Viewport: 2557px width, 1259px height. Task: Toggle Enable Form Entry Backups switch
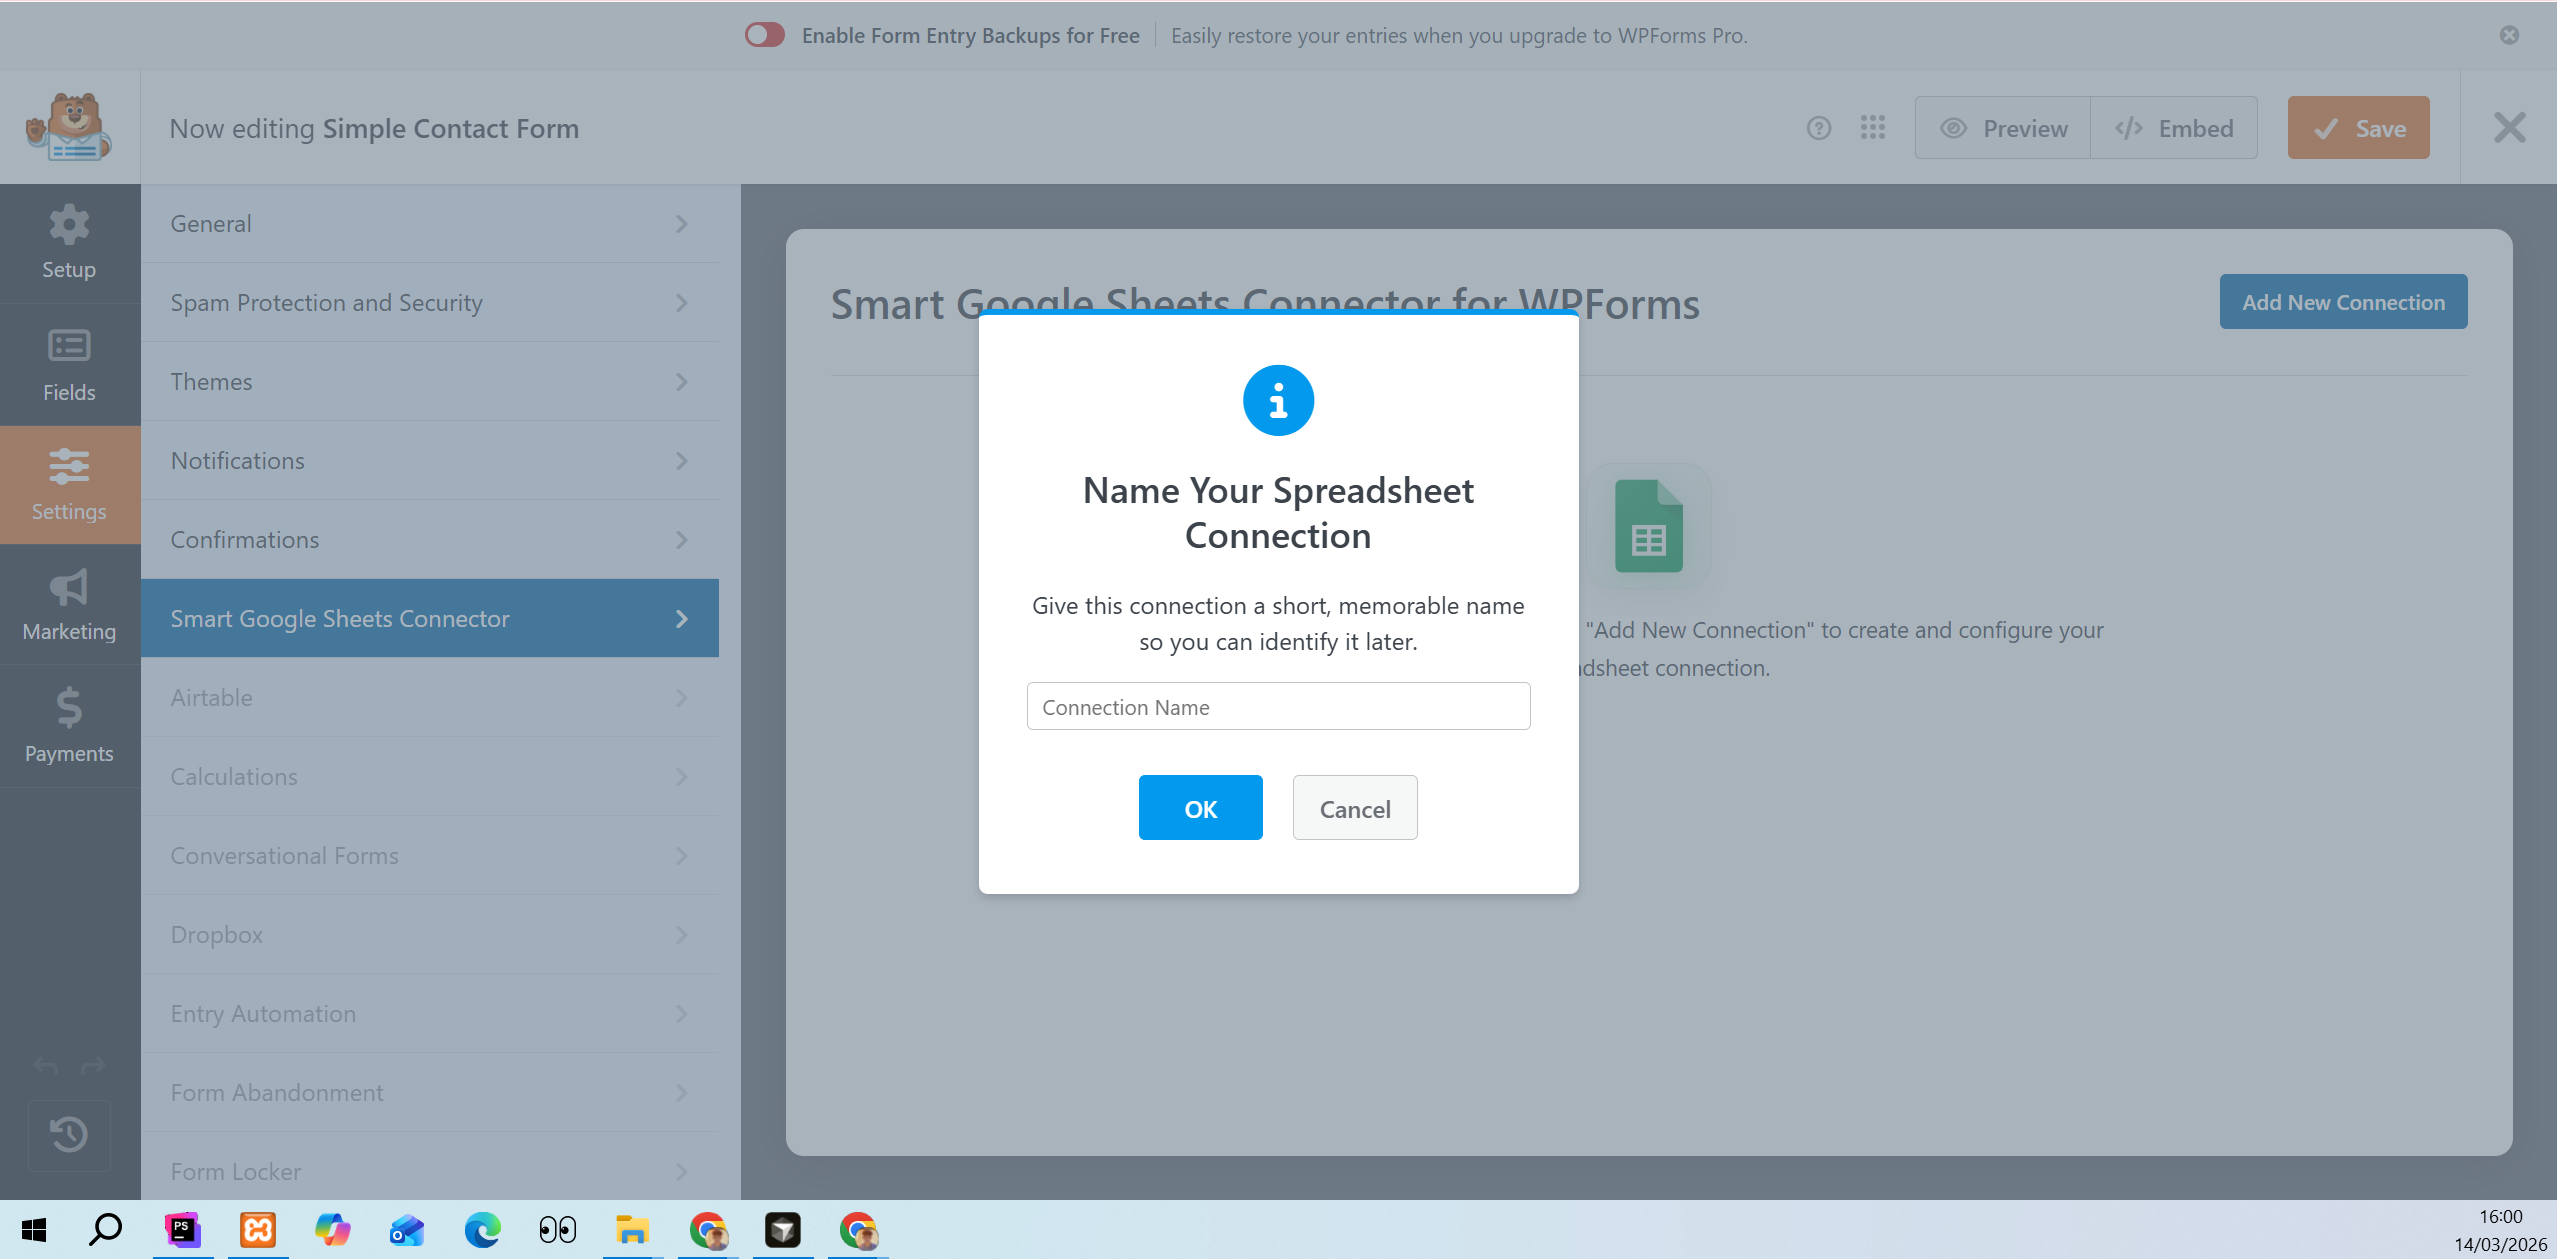(x=765, y=35)
